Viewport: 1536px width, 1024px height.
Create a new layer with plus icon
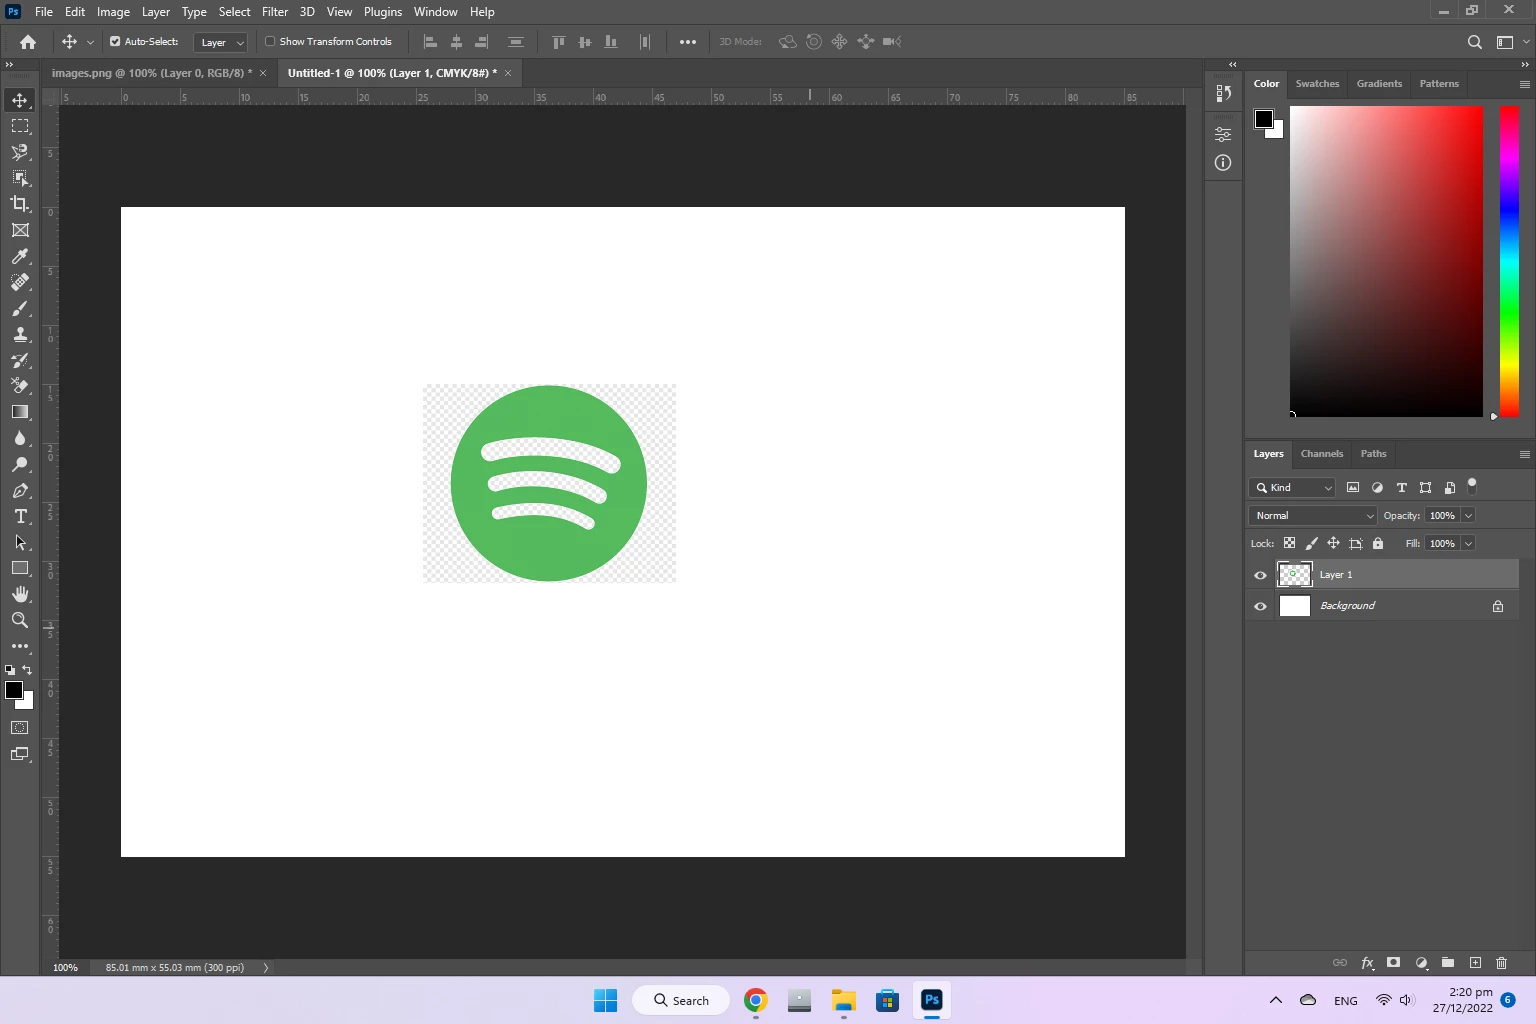click(1475, 963)
